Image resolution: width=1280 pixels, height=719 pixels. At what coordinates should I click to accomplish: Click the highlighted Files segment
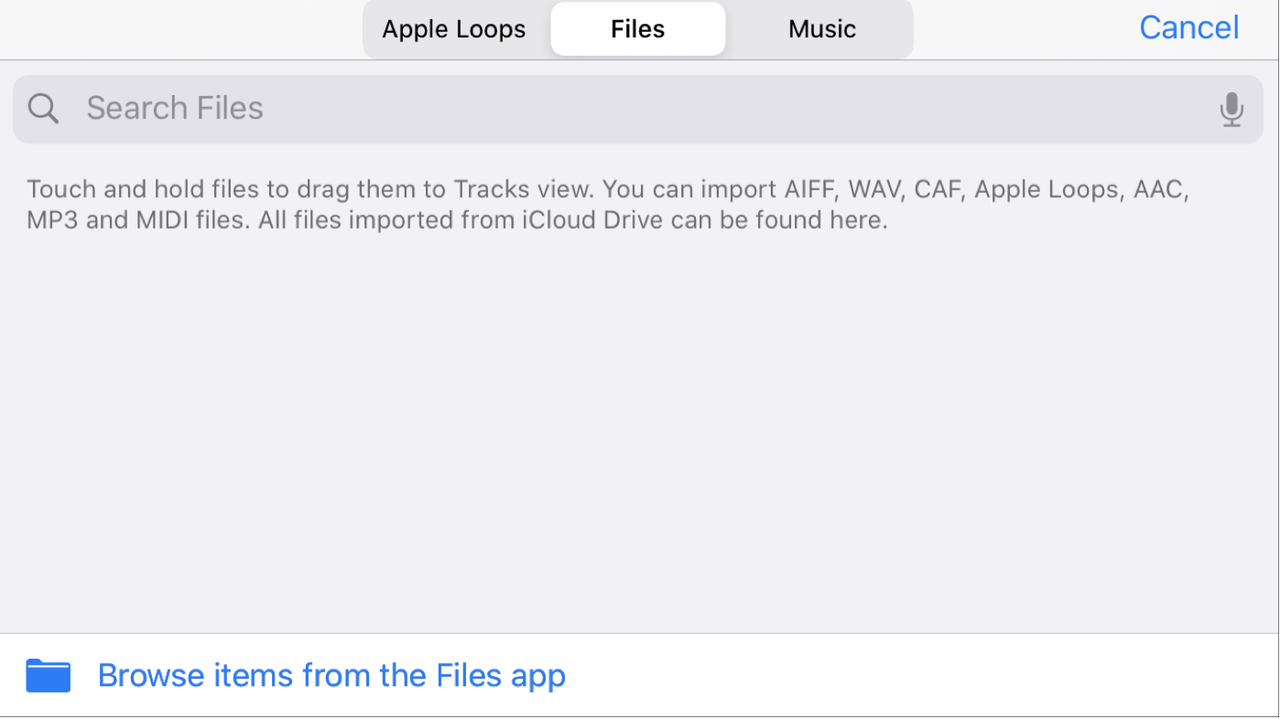click(638, 29)
